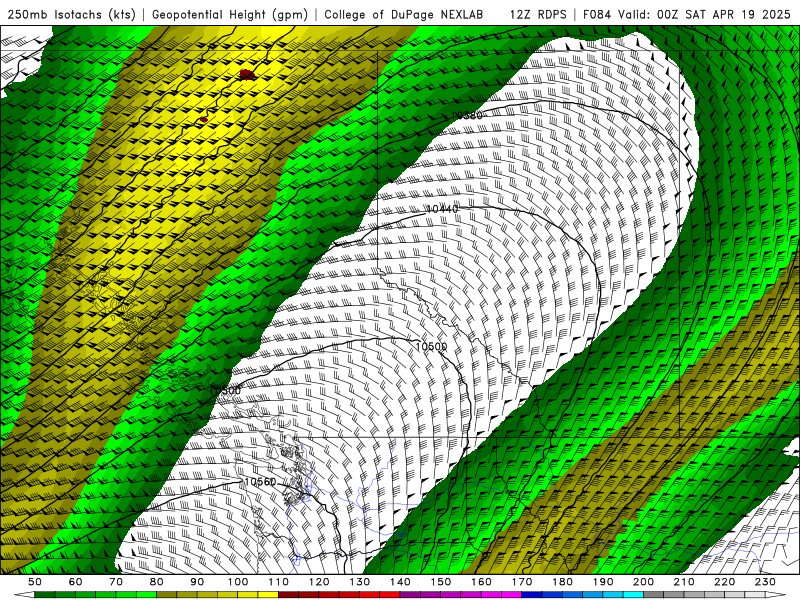Click the bright cyan swatch before 200 on the legend
The width and height of the screenshot is (800, 600).
tap(634, 595)
